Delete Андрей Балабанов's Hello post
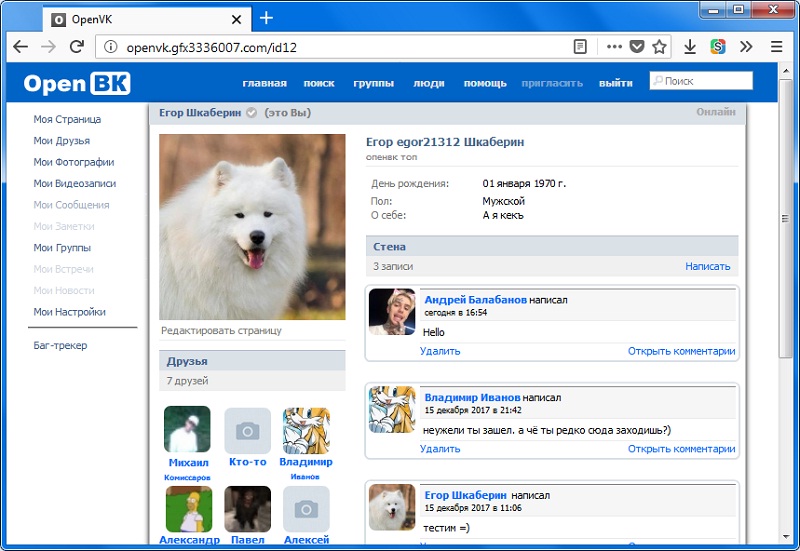This screenshot has height=551, width=800. click(440, 351)
